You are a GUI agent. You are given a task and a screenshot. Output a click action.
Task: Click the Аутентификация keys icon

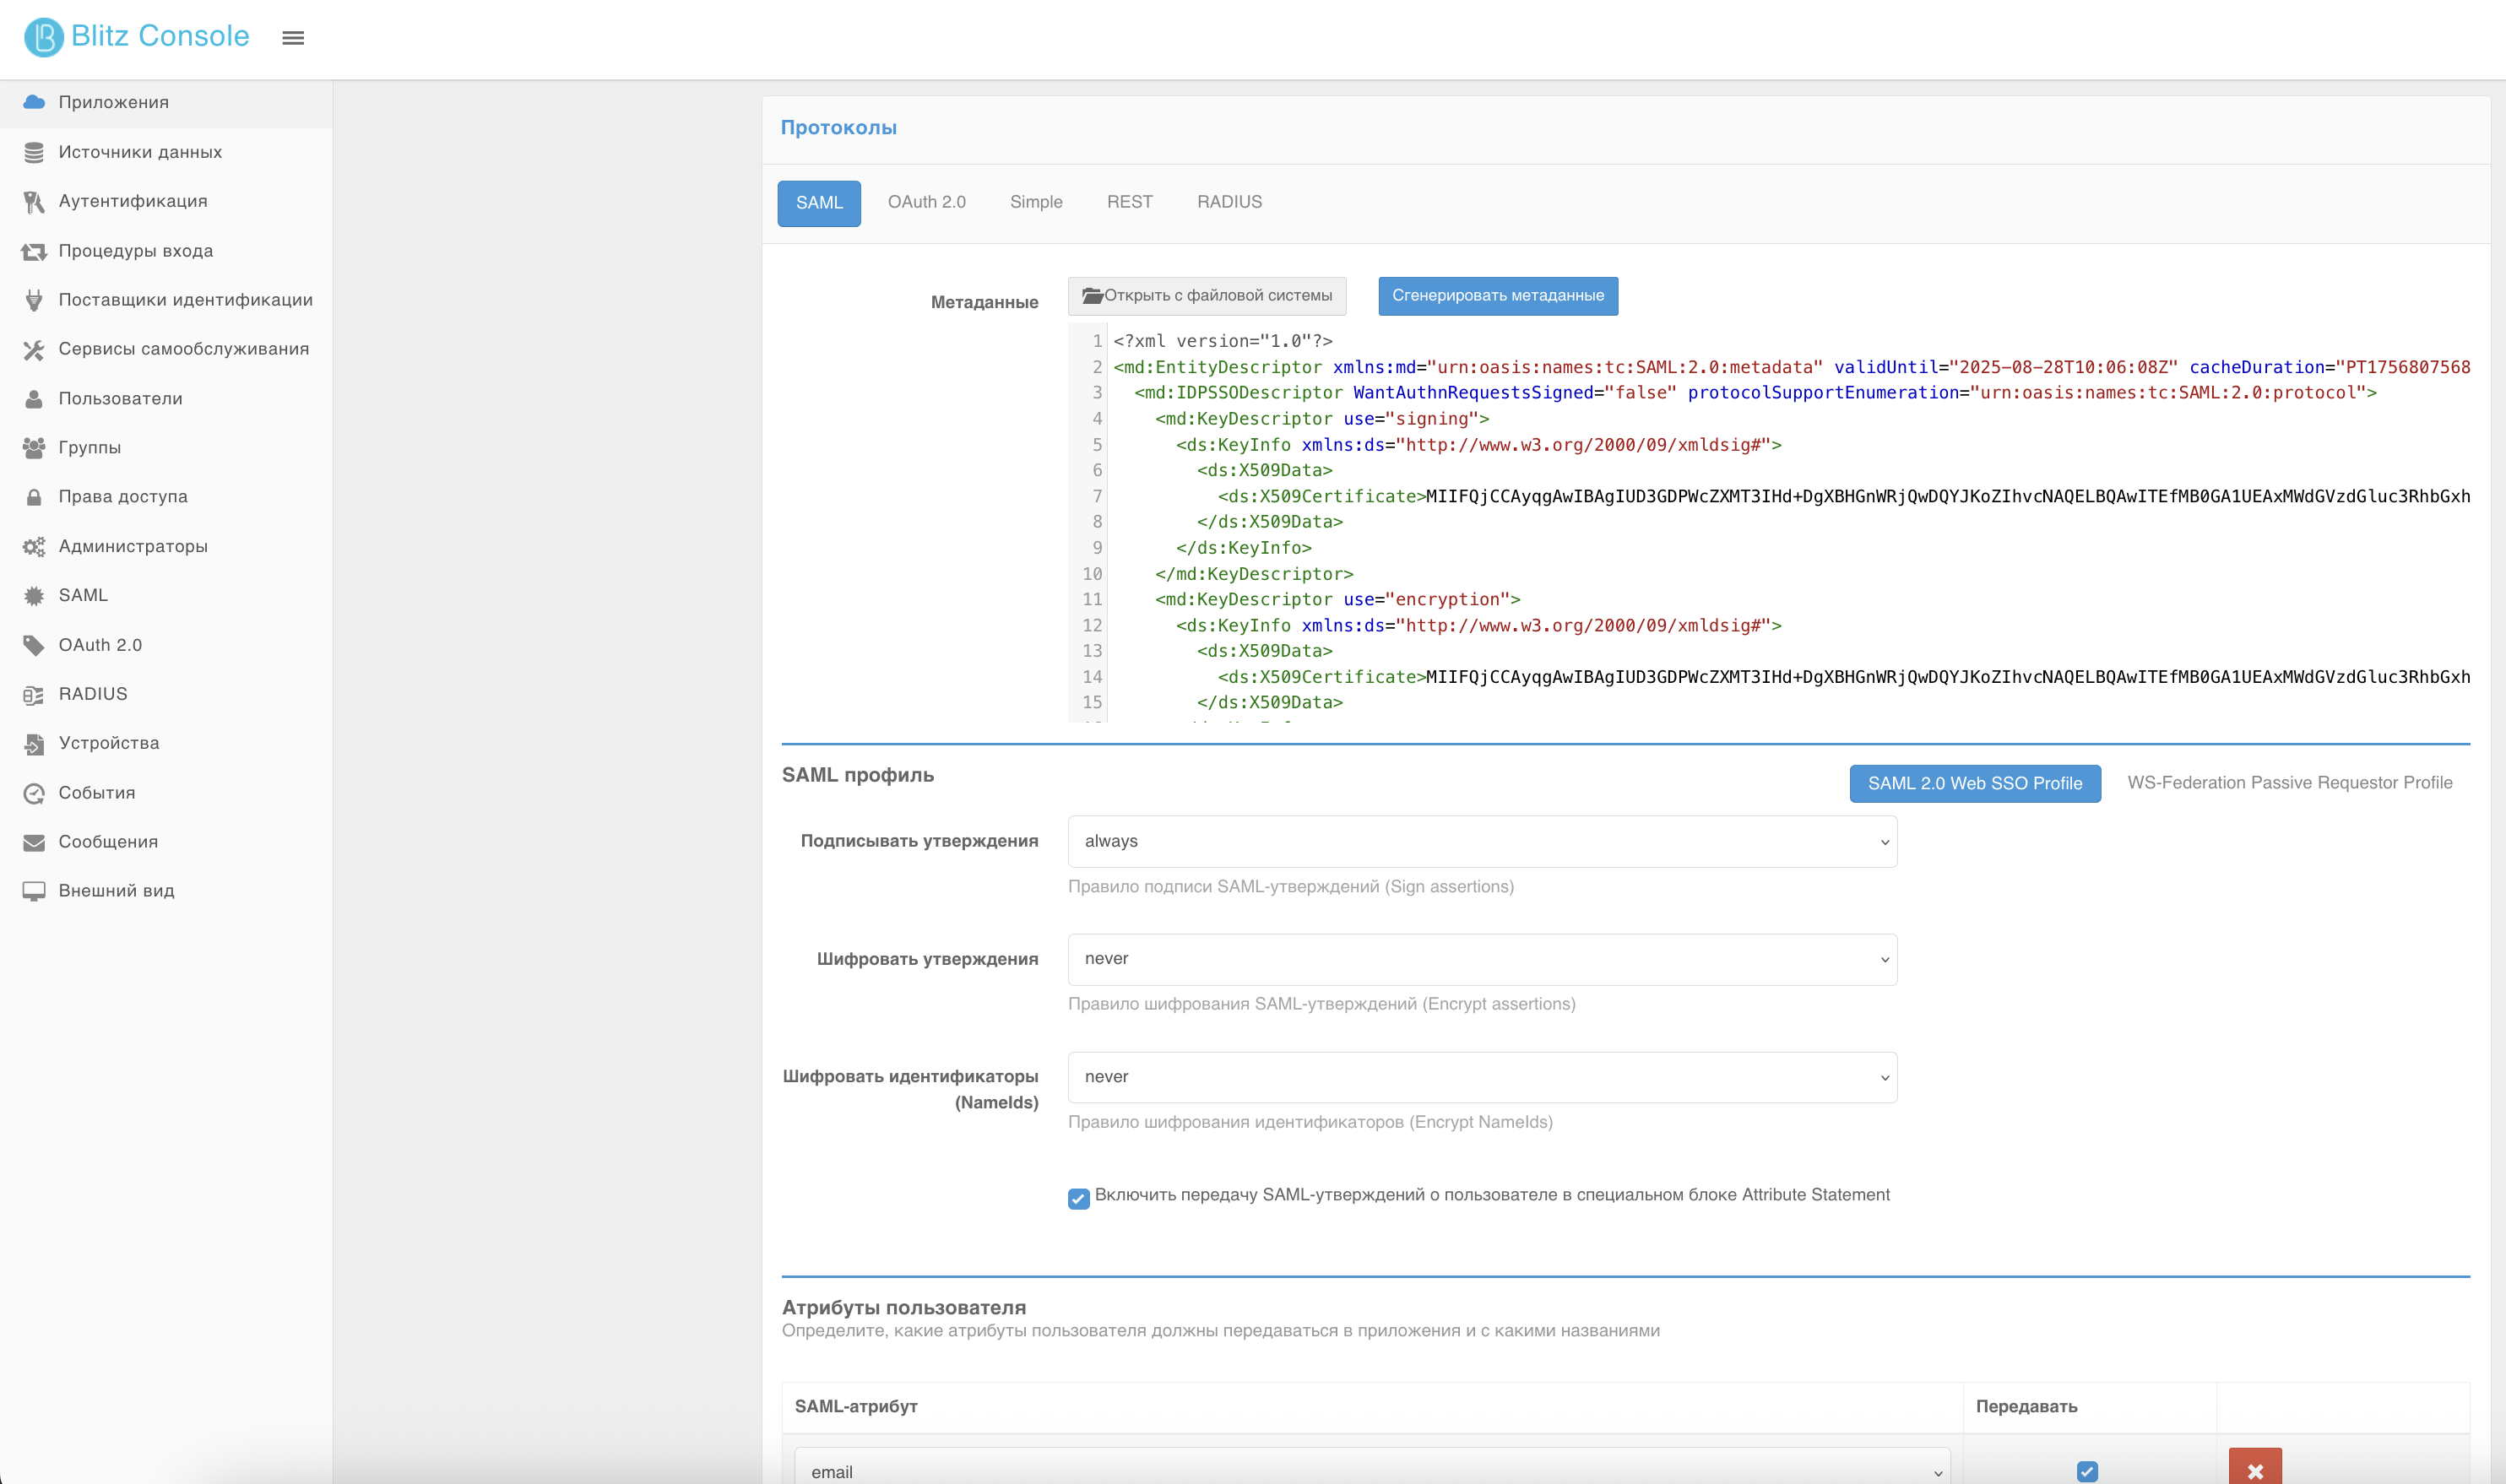coord(34,201)
